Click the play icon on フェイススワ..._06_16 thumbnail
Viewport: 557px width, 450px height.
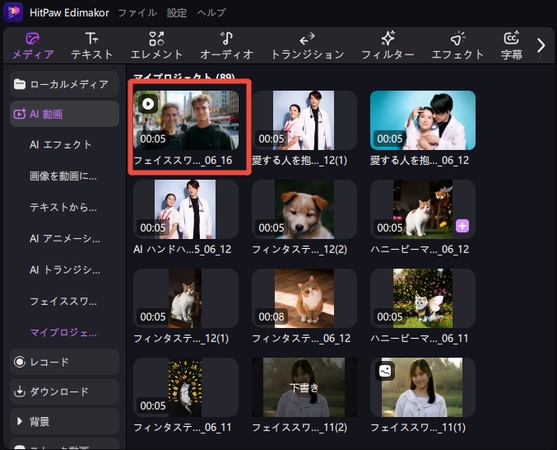click(148, 104)
